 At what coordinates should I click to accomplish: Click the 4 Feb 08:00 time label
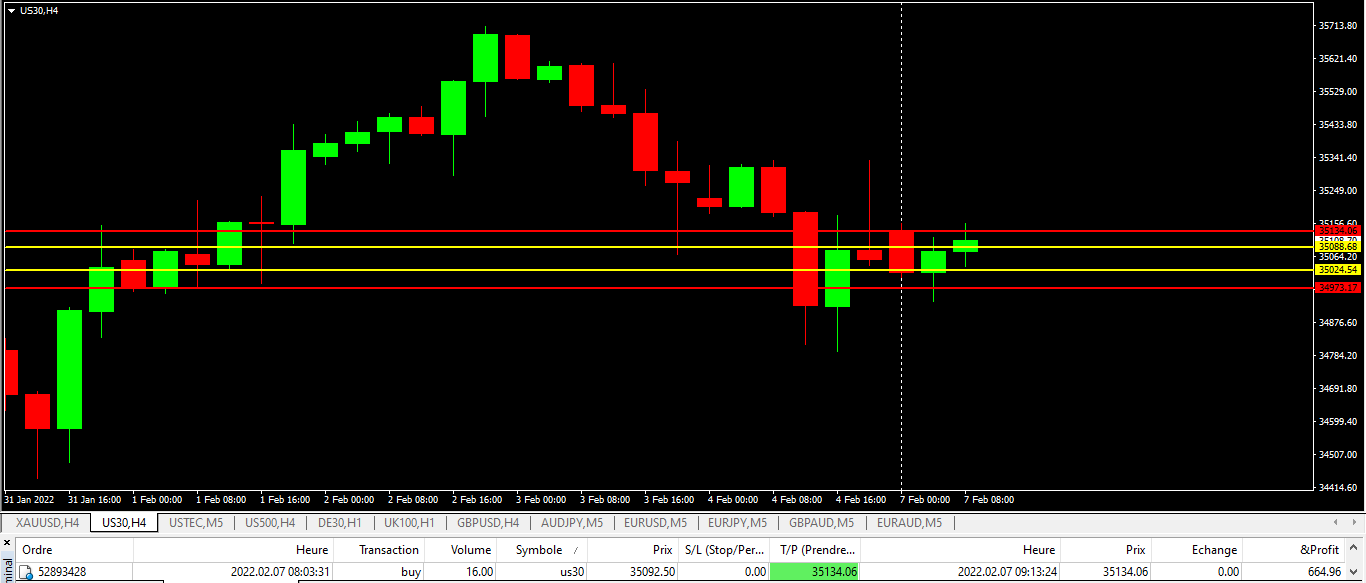coord(797,499)
